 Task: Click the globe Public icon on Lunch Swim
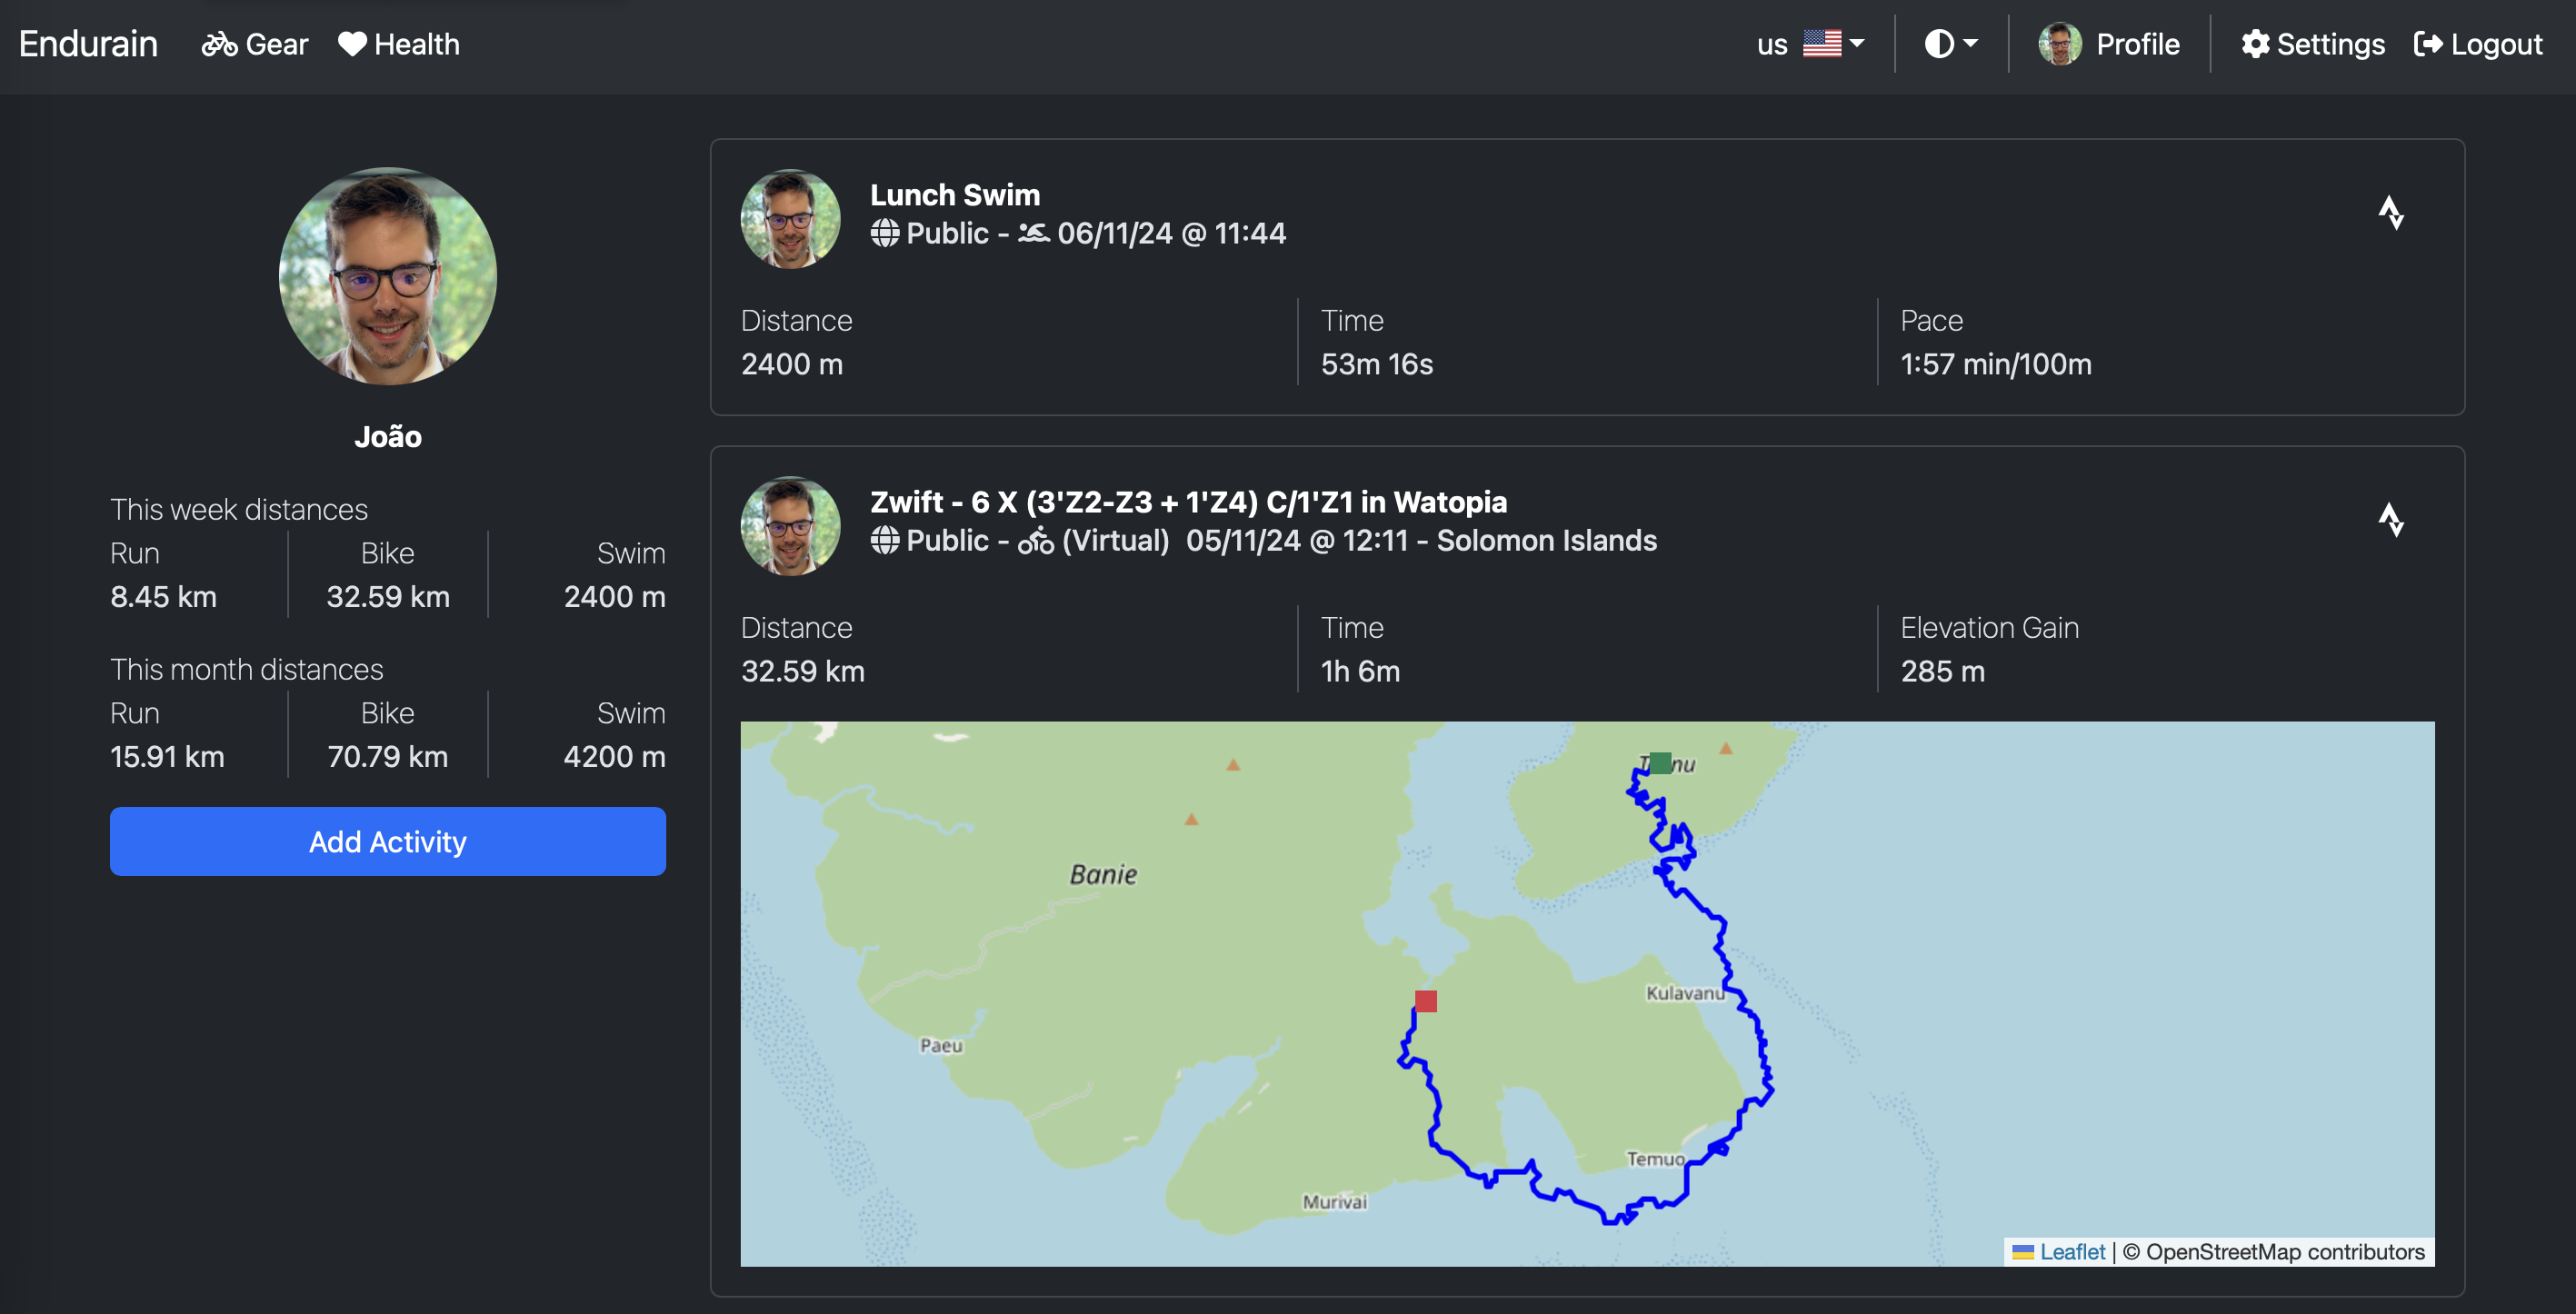click(x=884, y=233)
